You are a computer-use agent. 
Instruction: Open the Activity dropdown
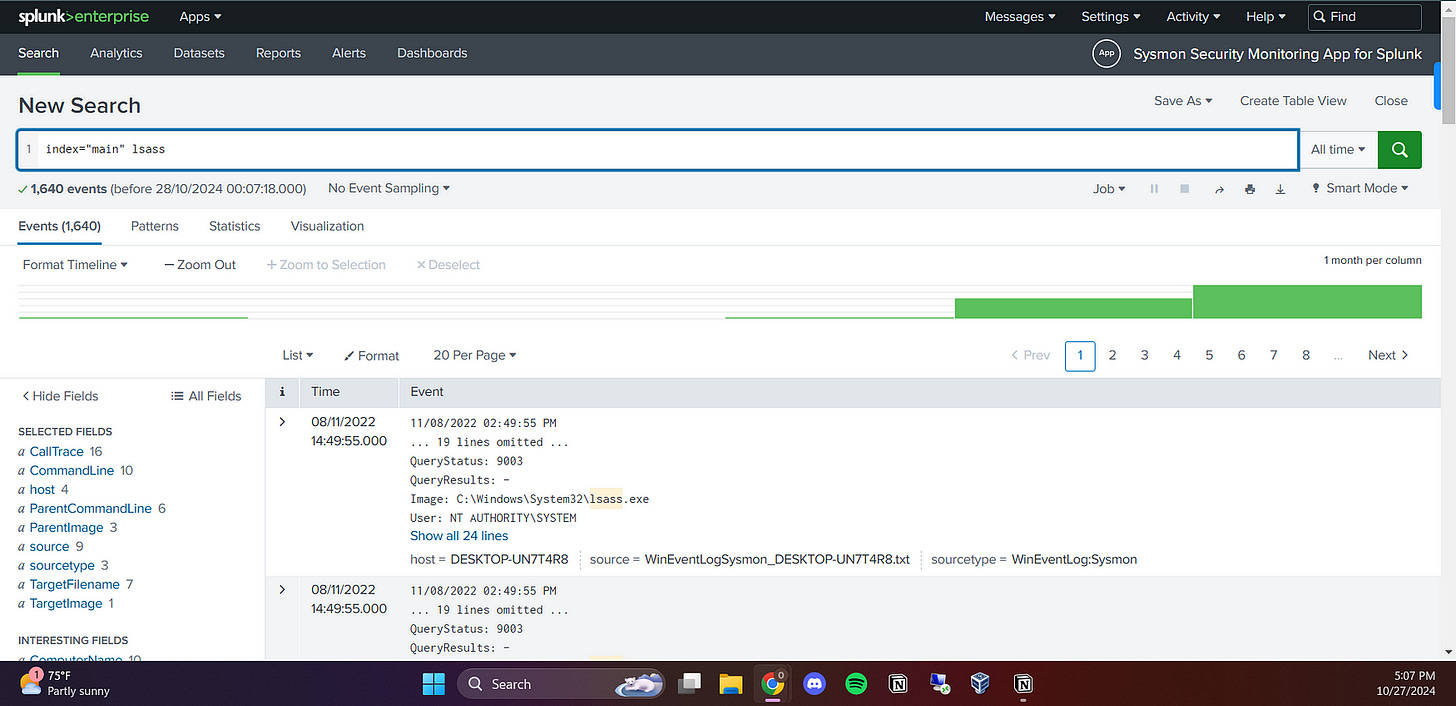(1194, 17)
